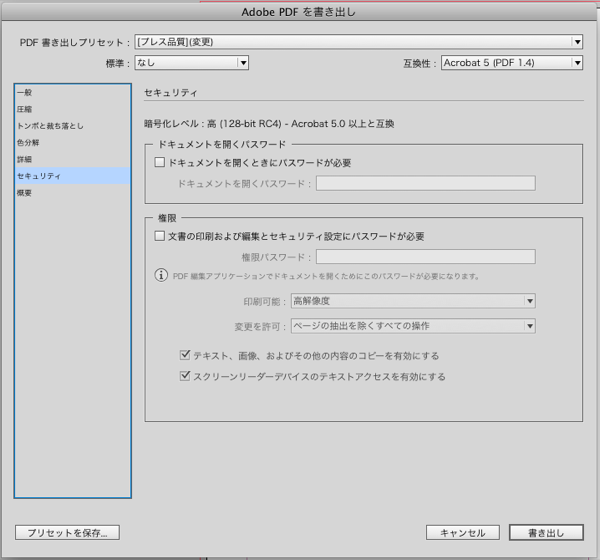600x560 pixels.
Task: Open 詳細 settings panel
Action: pyautogui.click(x=24, y=159)
